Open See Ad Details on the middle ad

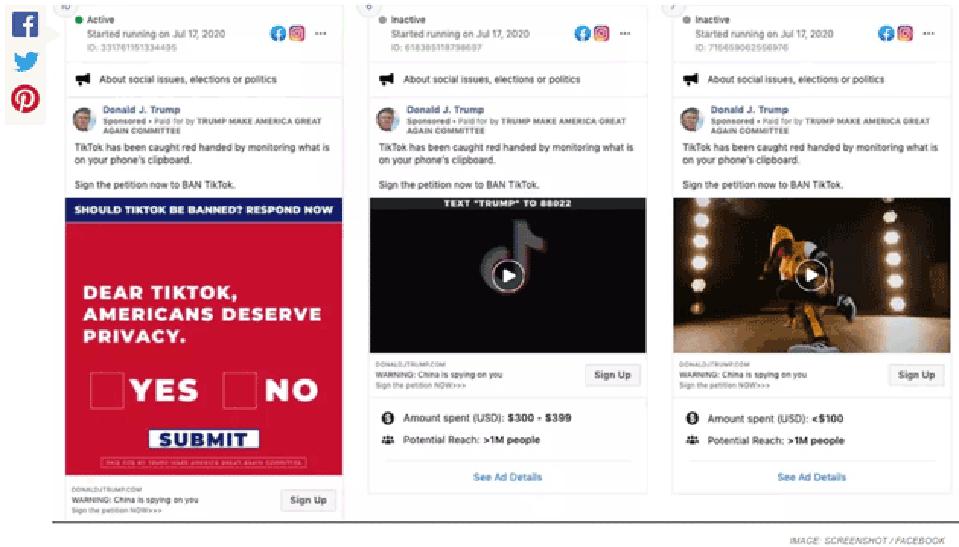click(x=508, y=477)
